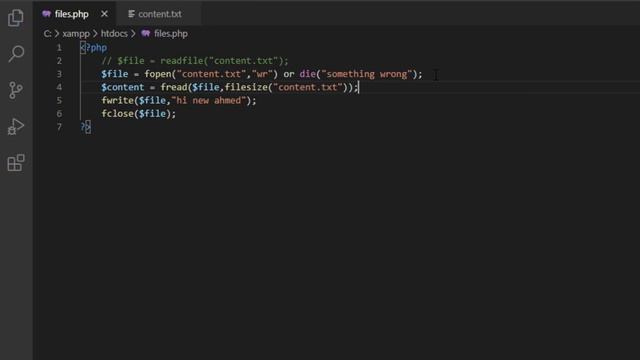Open the Explorer view in activity bar

[16, 18]
